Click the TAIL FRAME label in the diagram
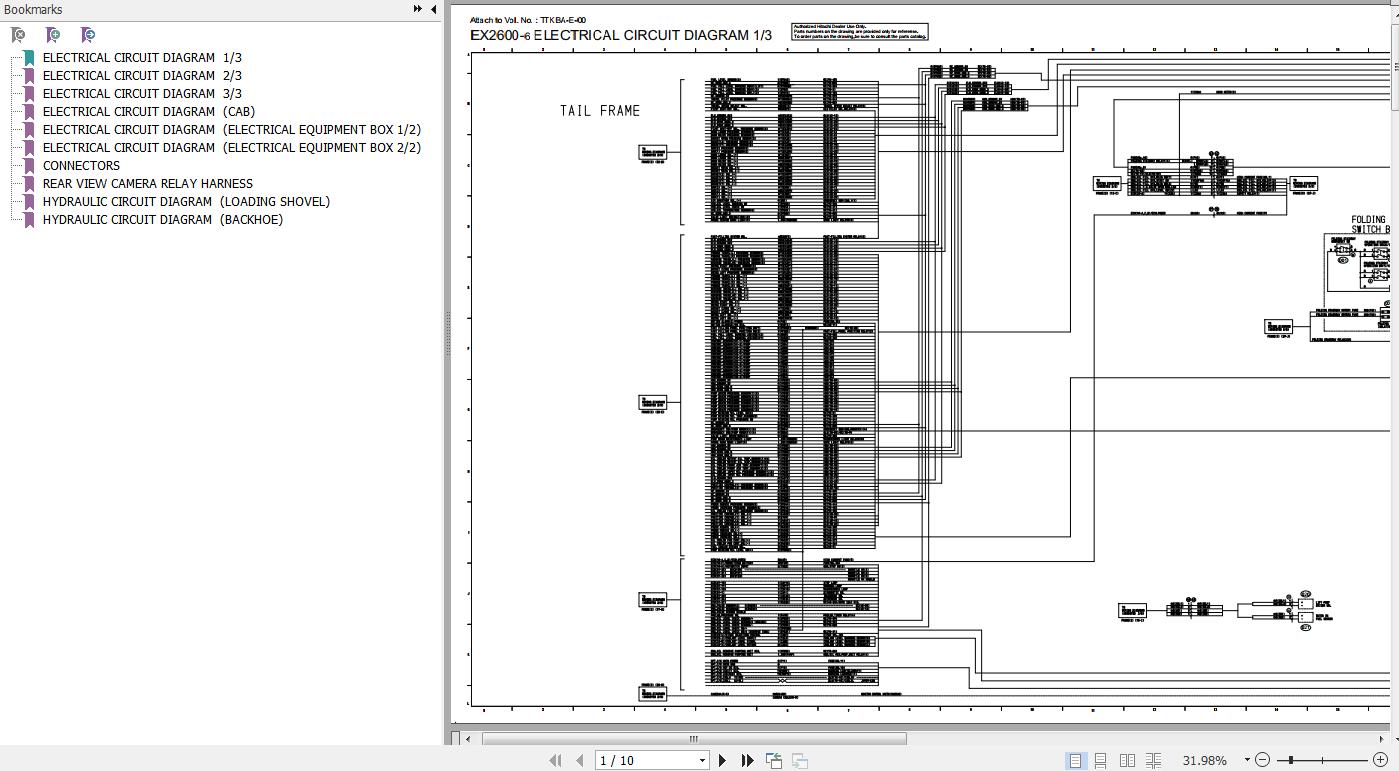This screenshot has height=771, width=1399. (x=600, y=111)
